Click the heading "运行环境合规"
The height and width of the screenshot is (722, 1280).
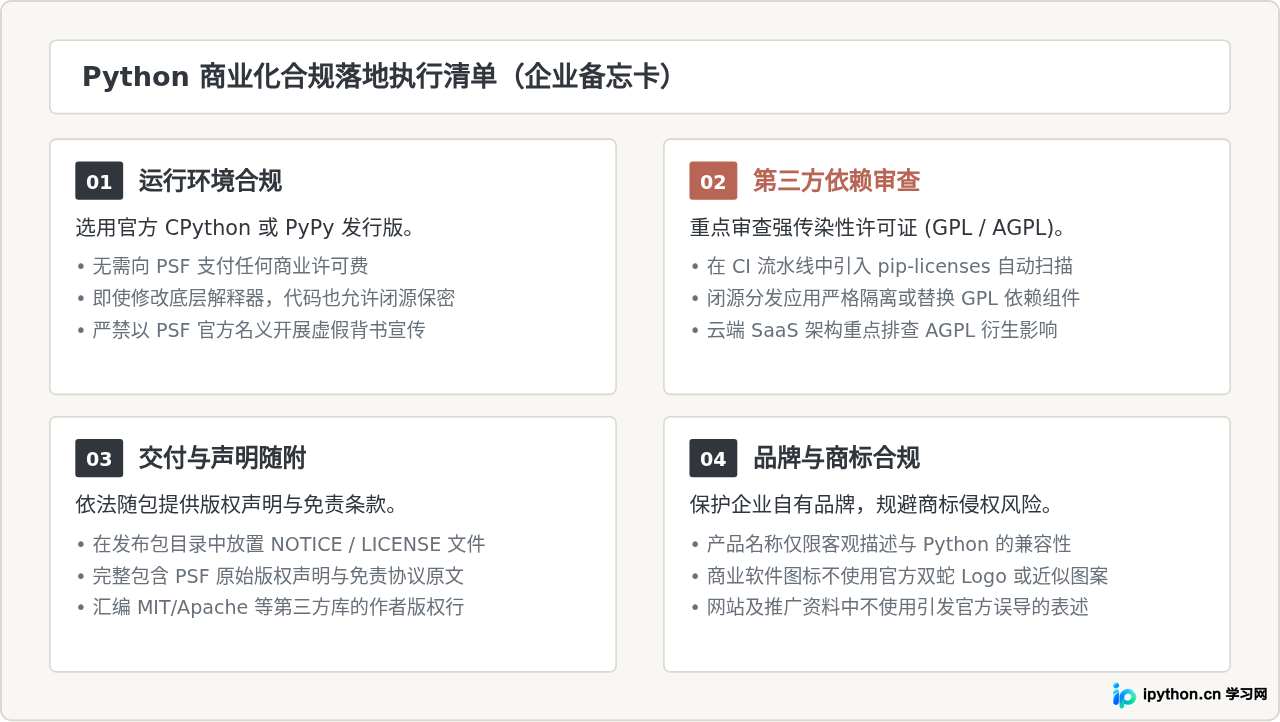point(210,181)
